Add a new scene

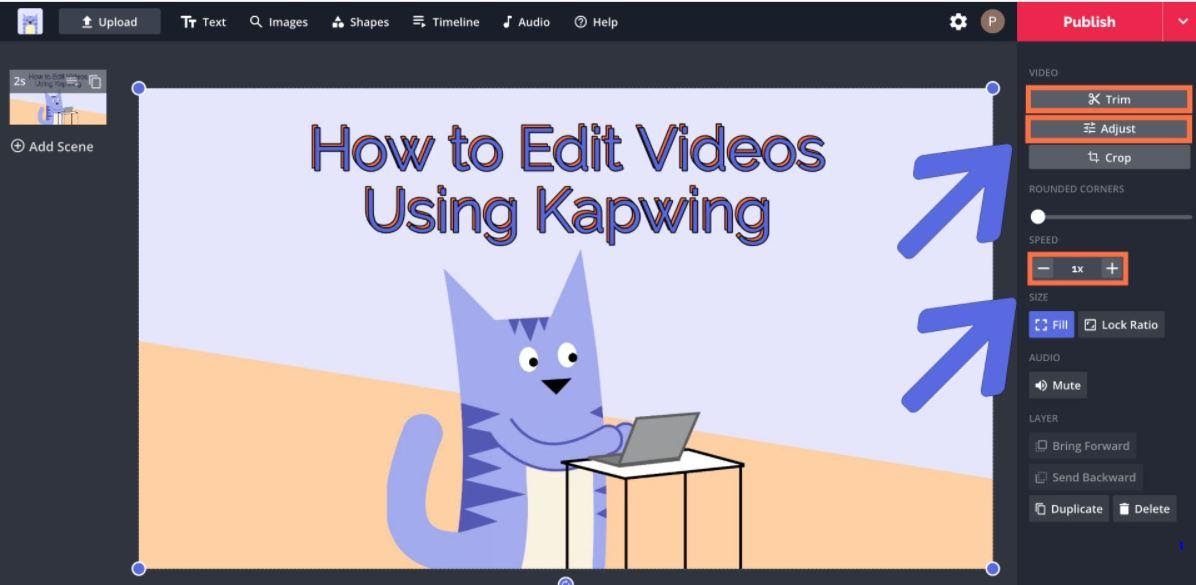[x=52, y=146]
